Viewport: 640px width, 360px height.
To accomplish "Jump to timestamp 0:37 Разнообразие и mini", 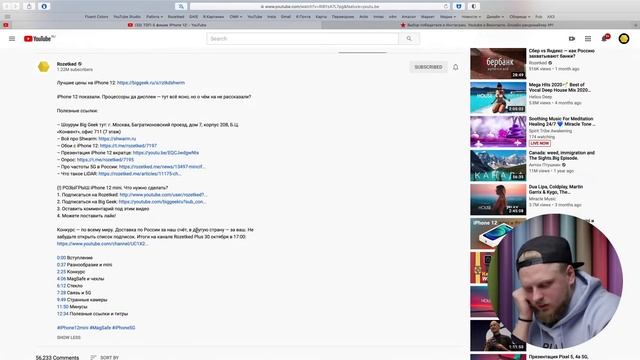I will [x=61, y=265].
